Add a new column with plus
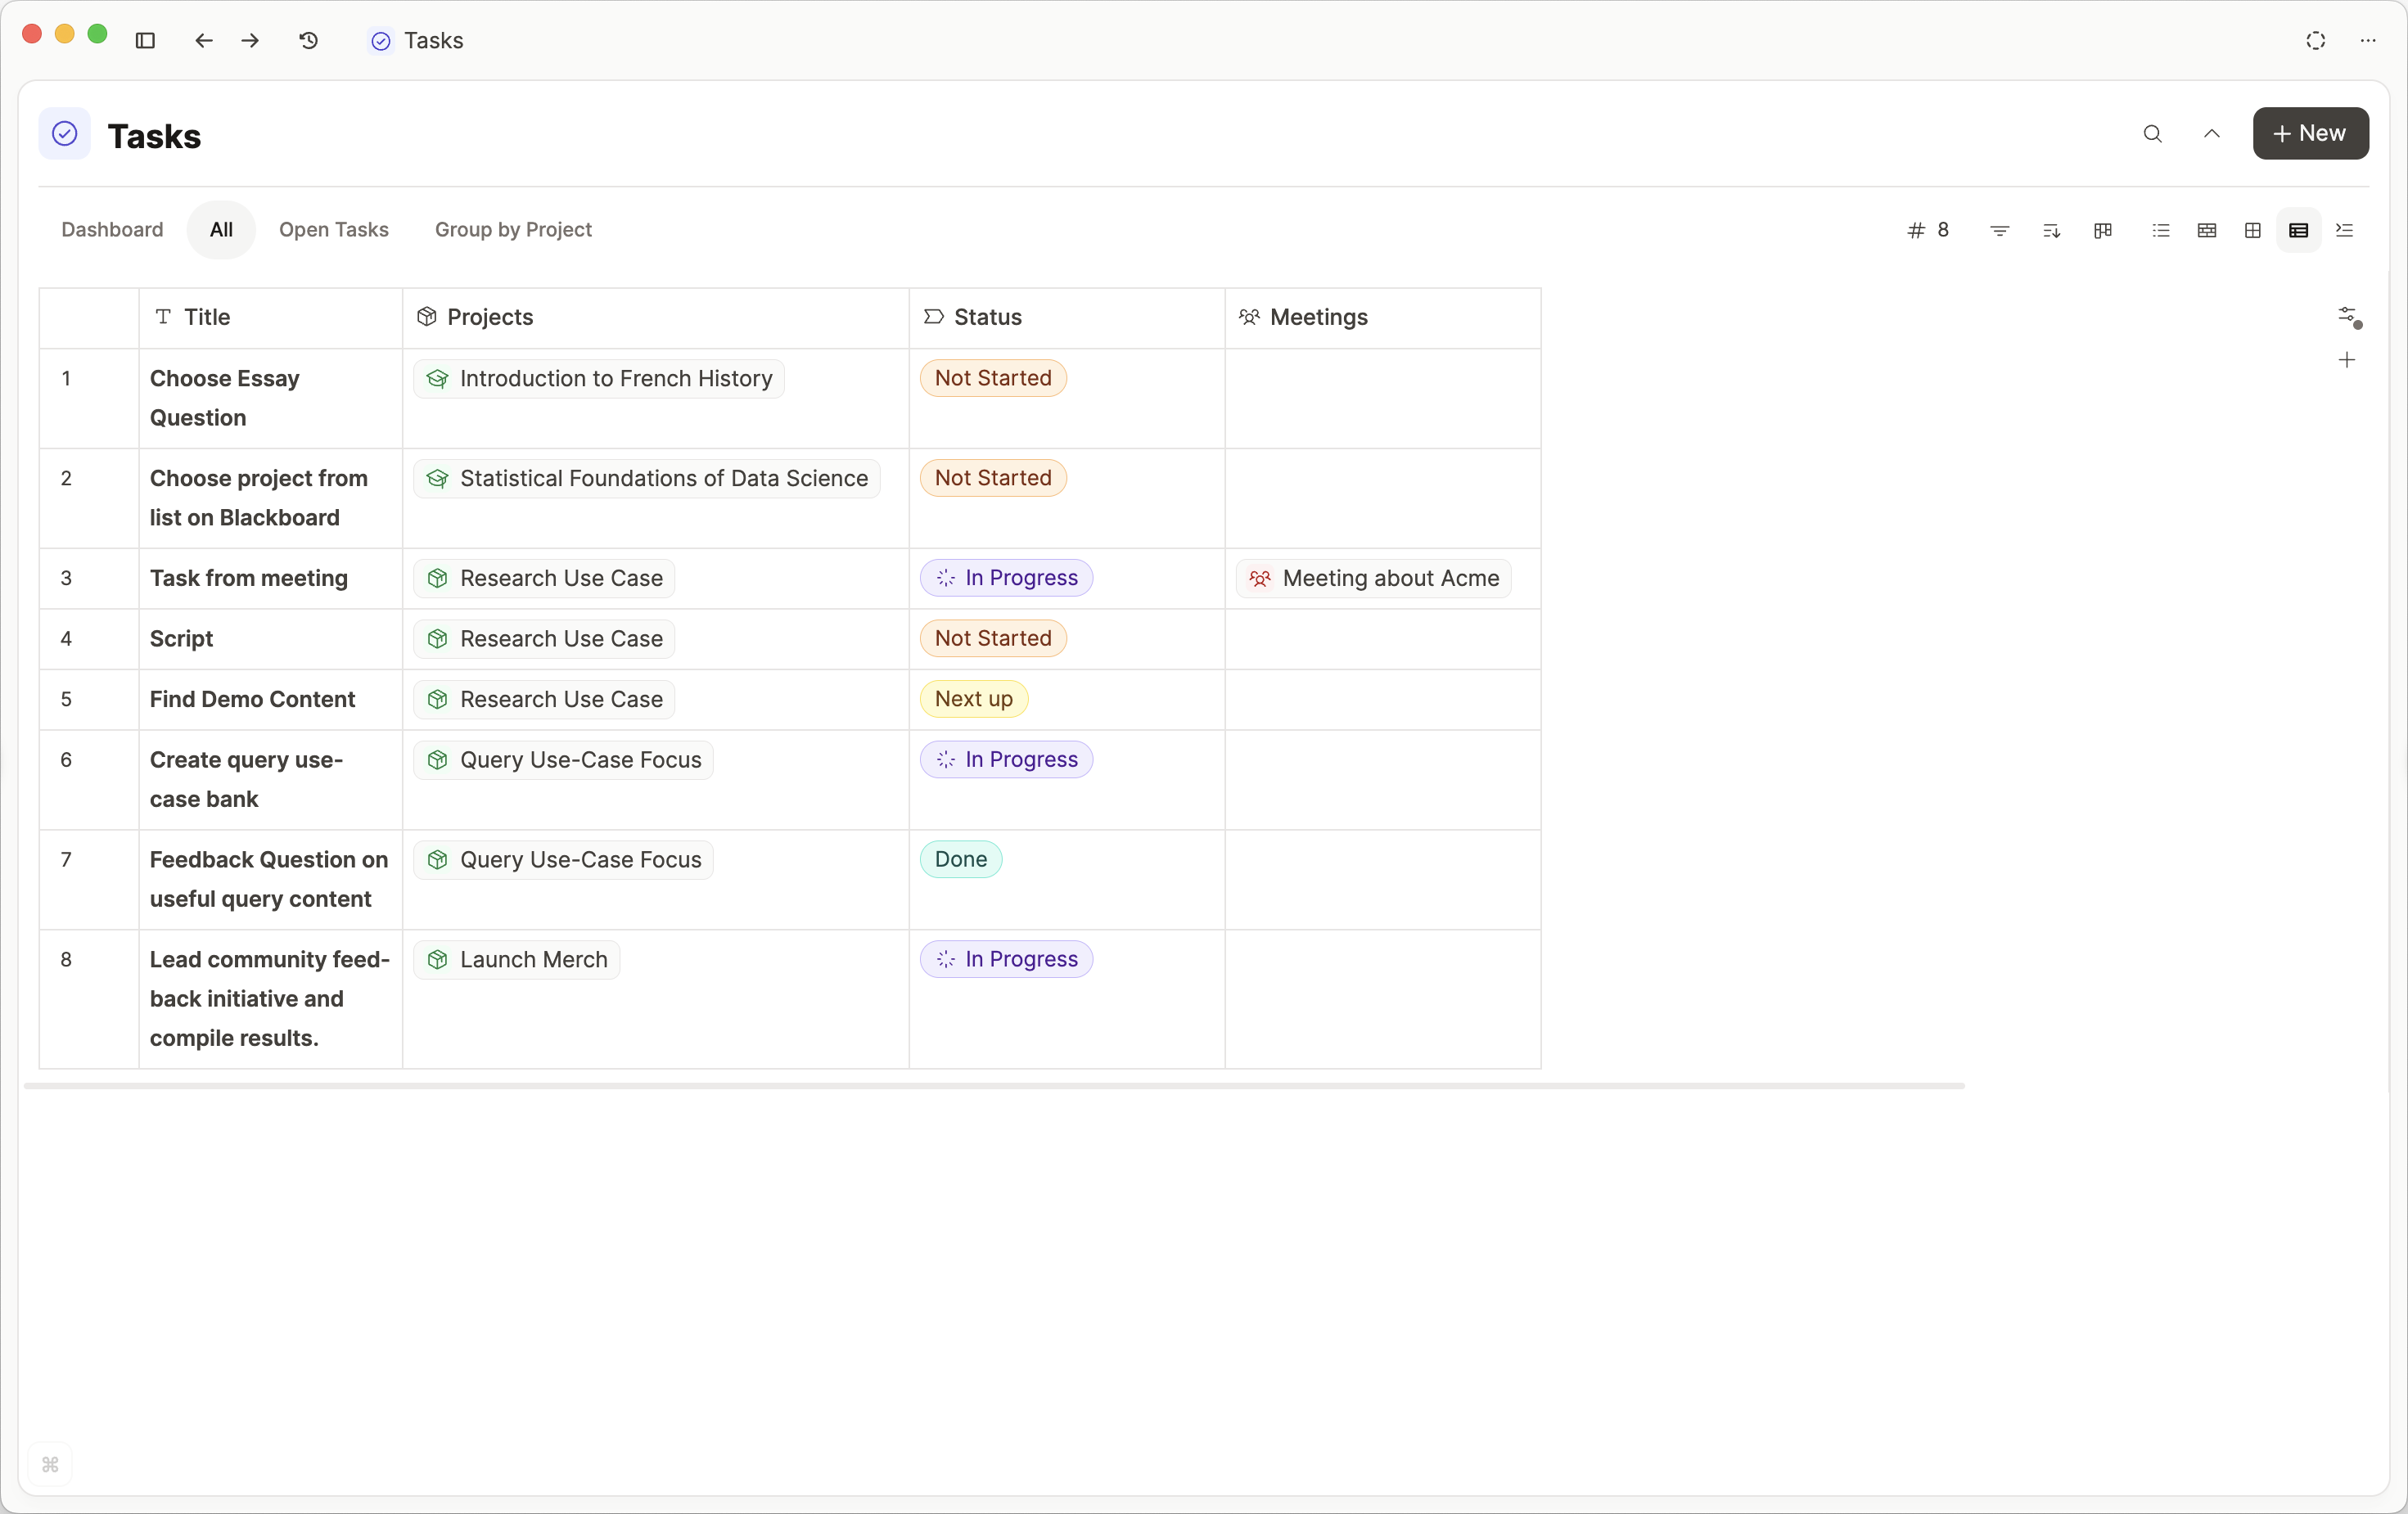The height and width of the screenshot is (1514, 2408). coord(2346,360)
